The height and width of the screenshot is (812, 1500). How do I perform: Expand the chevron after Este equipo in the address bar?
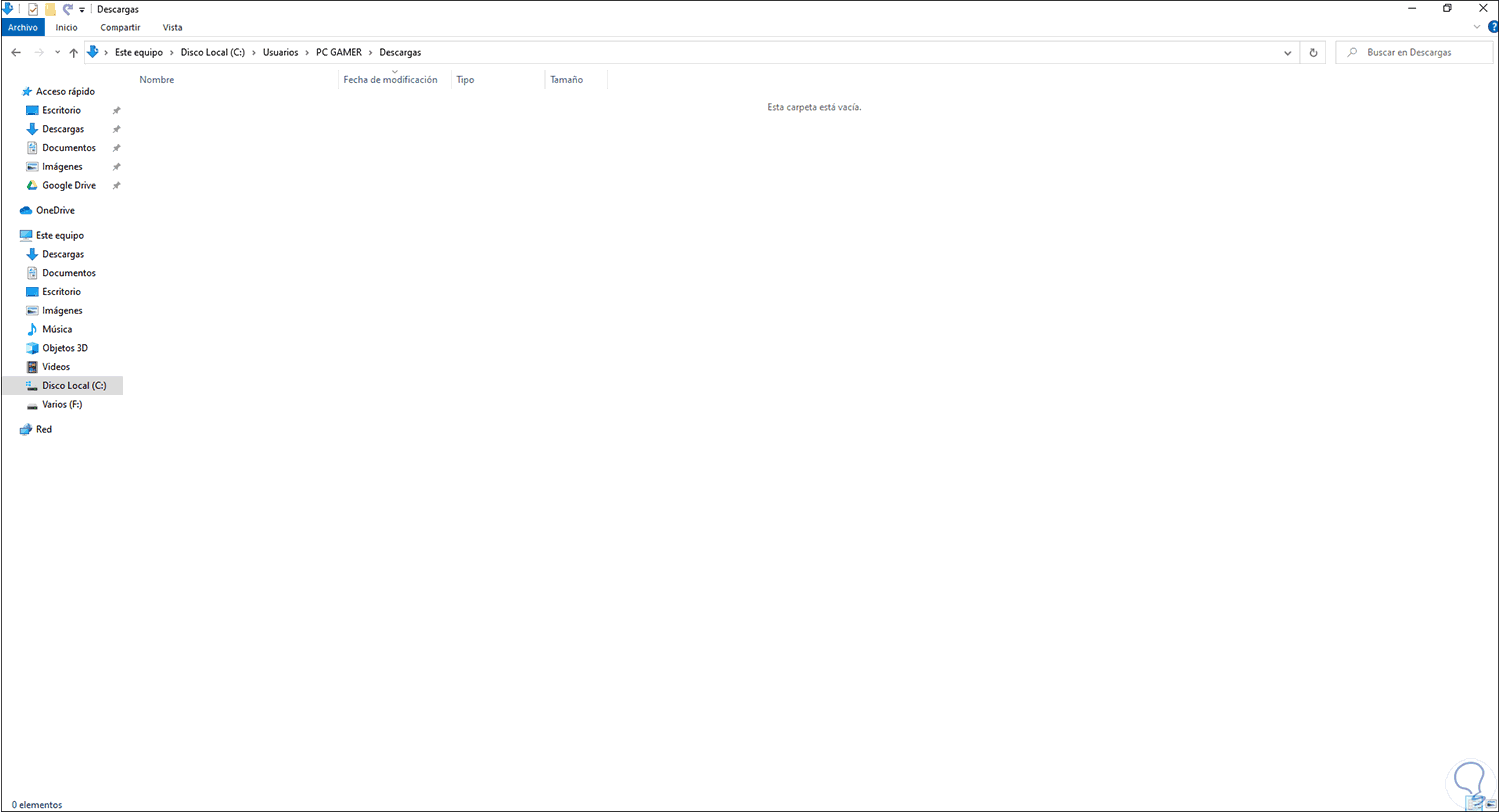173,52
